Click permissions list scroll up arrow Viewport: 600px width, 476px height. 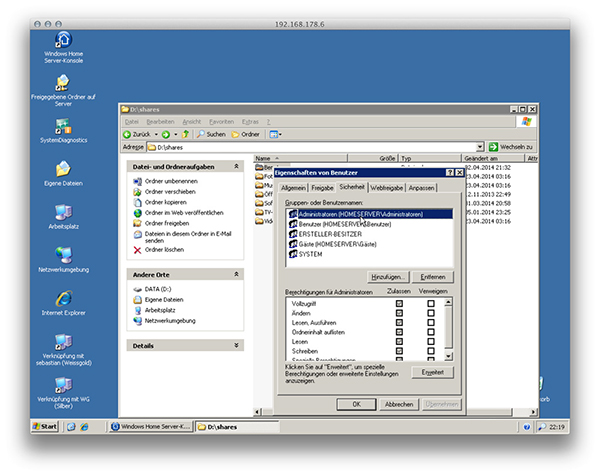448,302
